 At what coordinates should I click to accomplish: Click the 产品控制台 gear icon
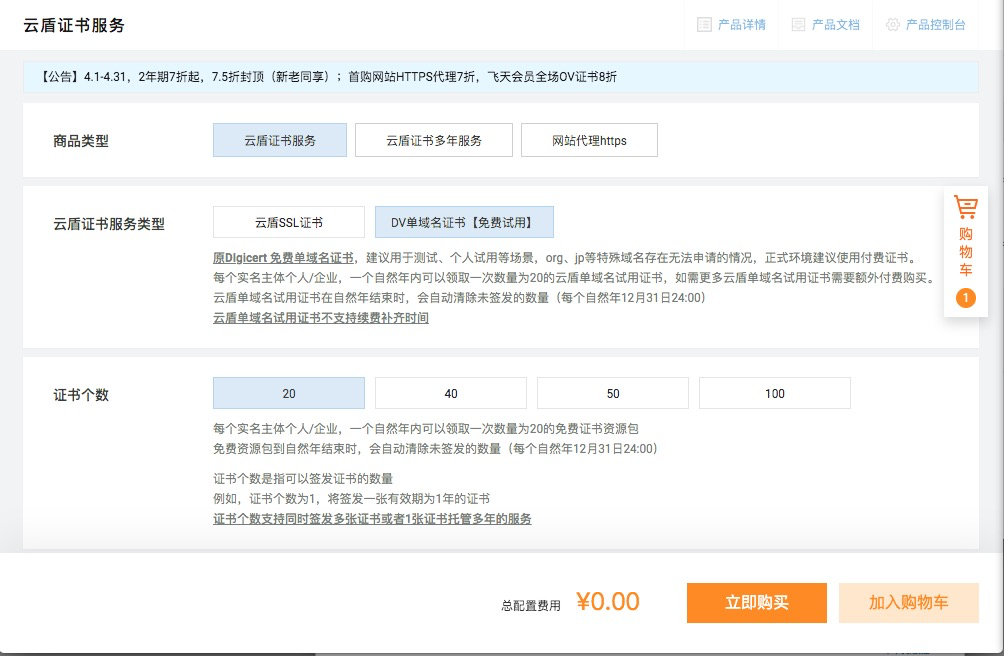892,25
